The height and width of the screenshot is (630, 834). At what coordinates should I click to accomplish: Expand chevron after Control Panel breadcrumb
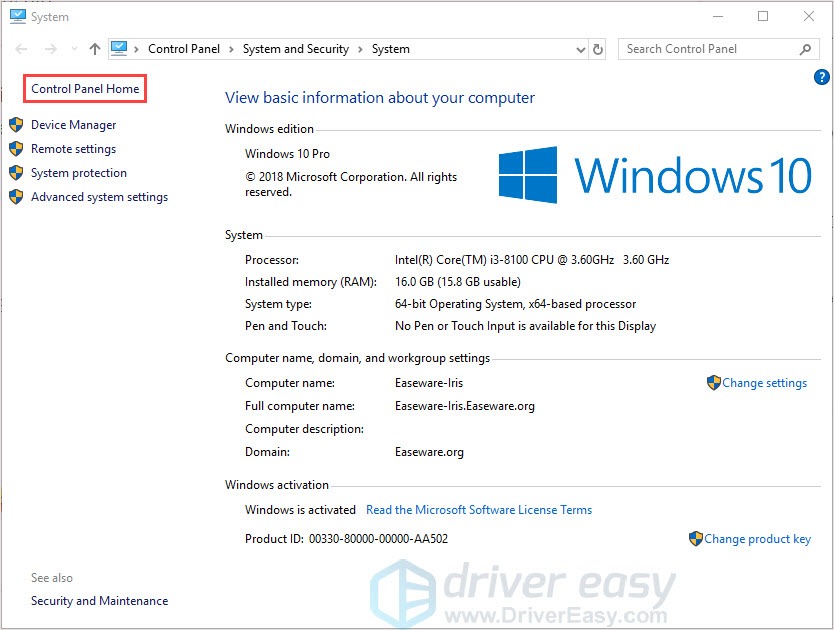(x=231, y=49)
